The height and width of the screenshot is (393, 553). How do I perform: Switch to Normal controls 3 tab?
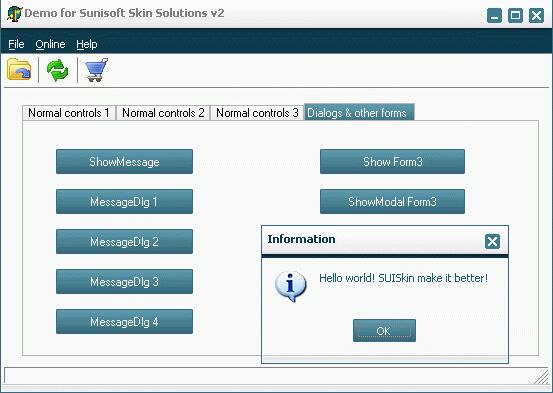(257, 113)
